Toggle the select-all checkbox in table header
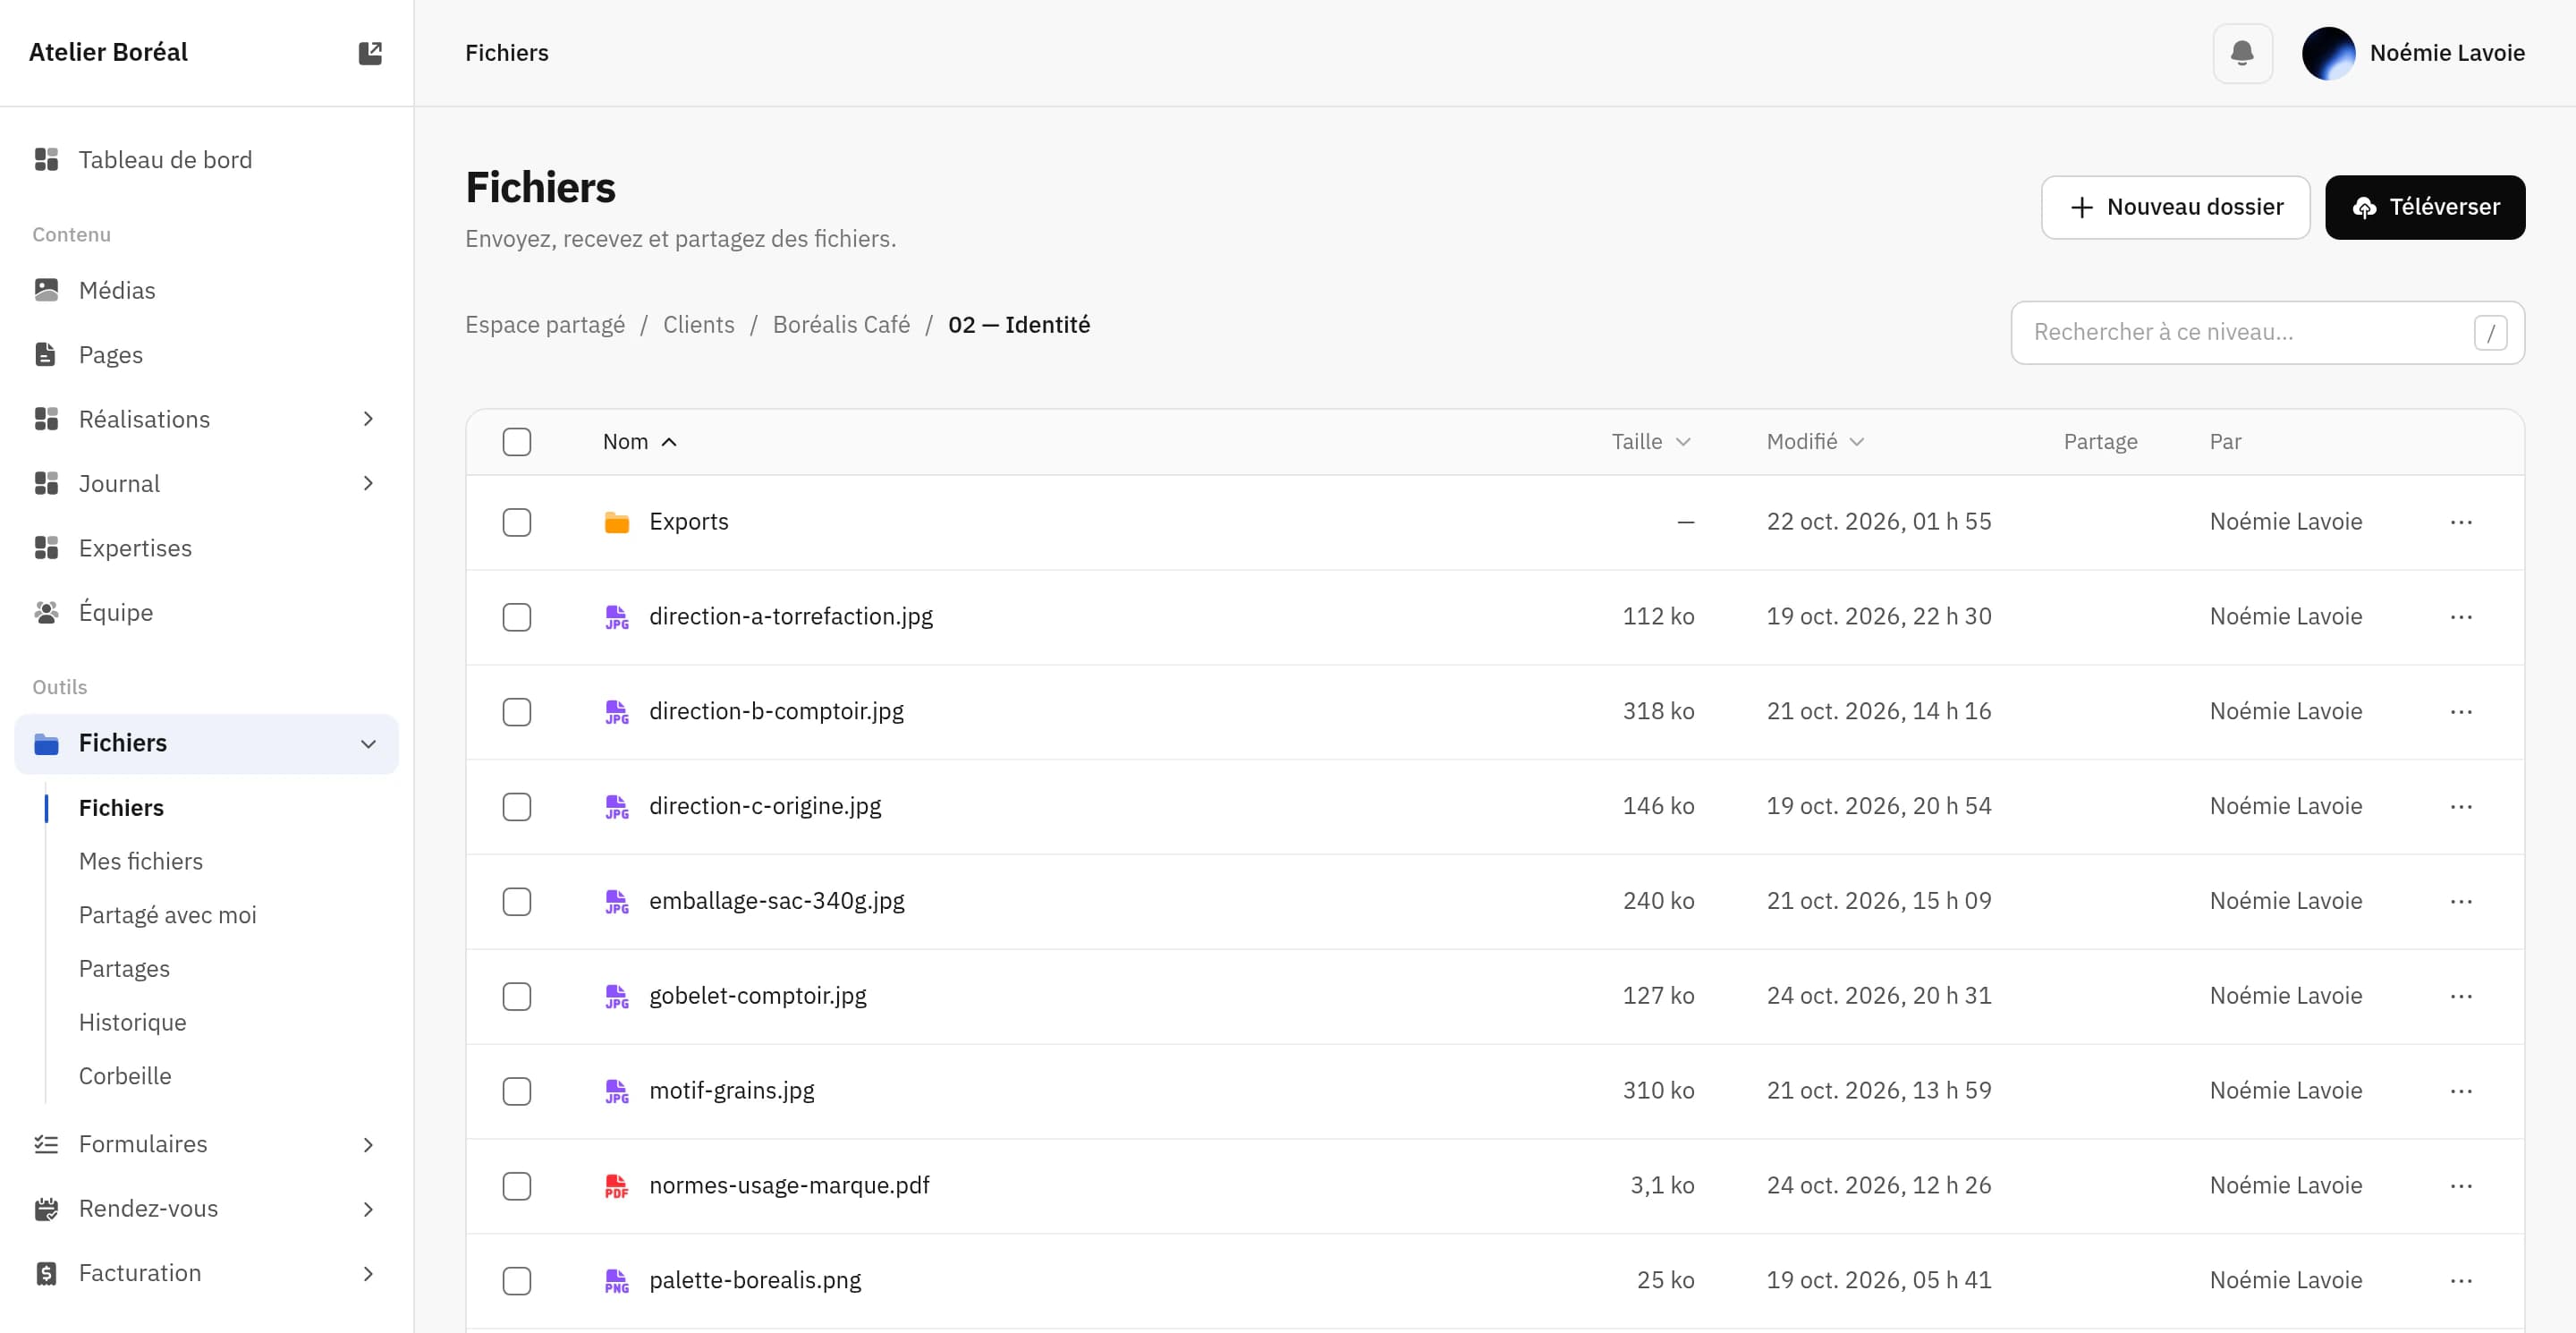This screenshot has height=1333, width=2576. [x=517, y=442]
